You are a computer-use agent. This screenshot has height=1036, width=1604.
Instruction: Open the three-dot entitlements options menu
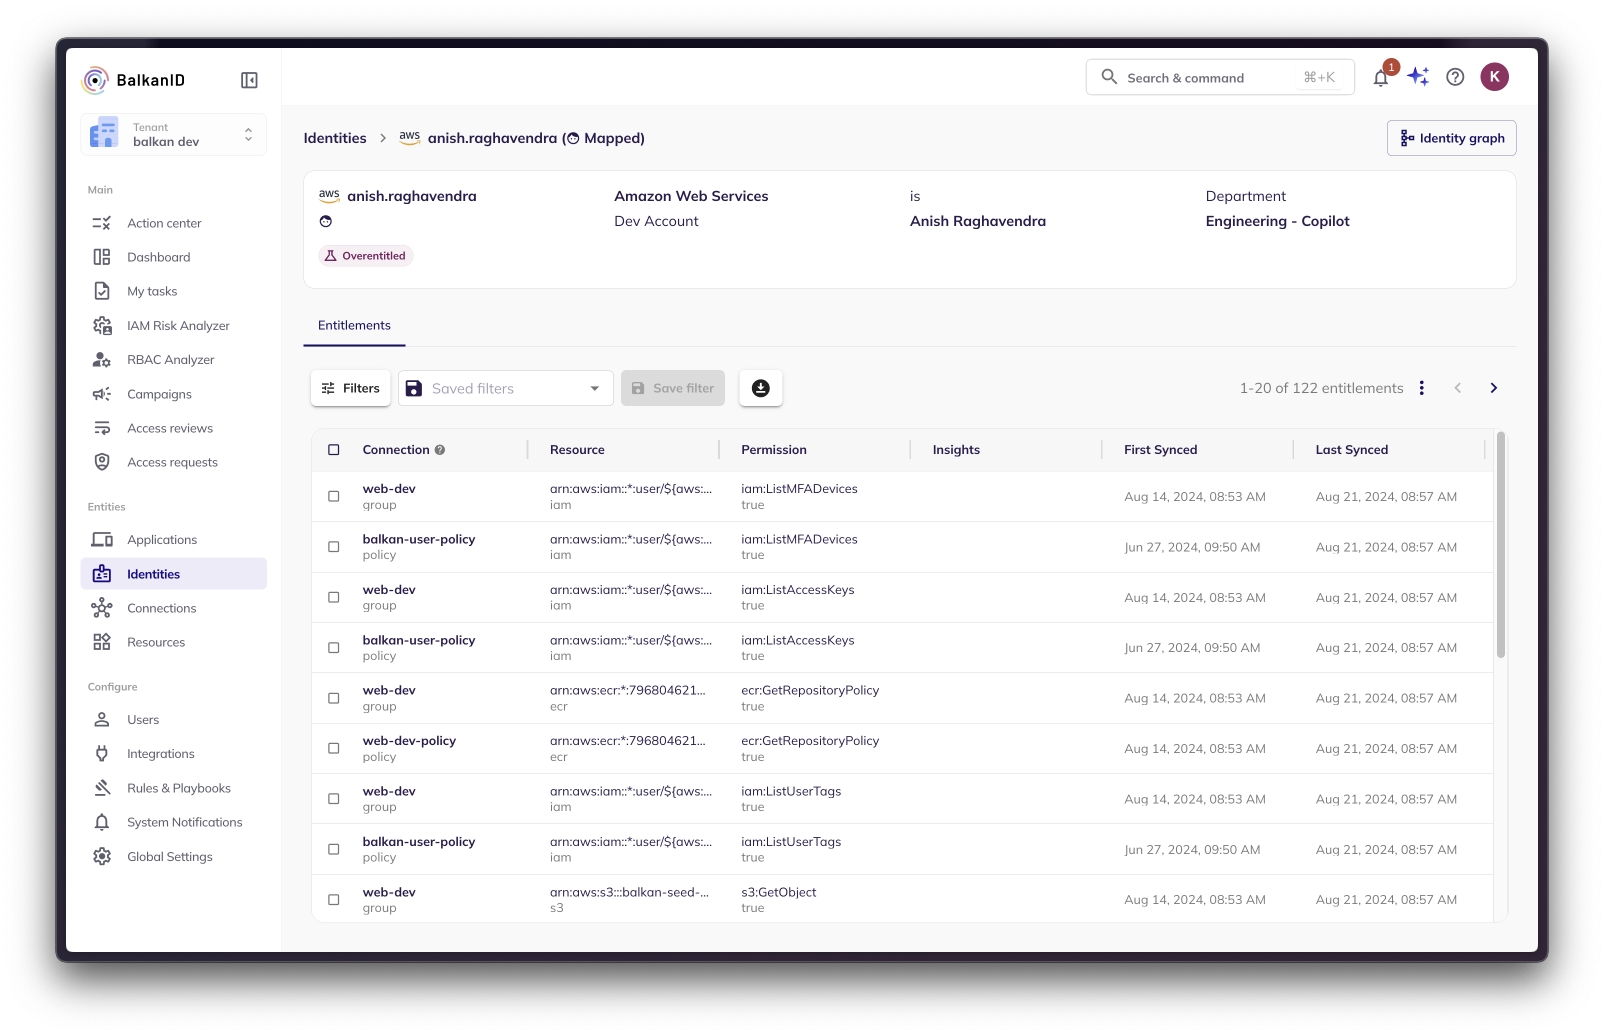pyautogui.click(x=1421, y=388)
